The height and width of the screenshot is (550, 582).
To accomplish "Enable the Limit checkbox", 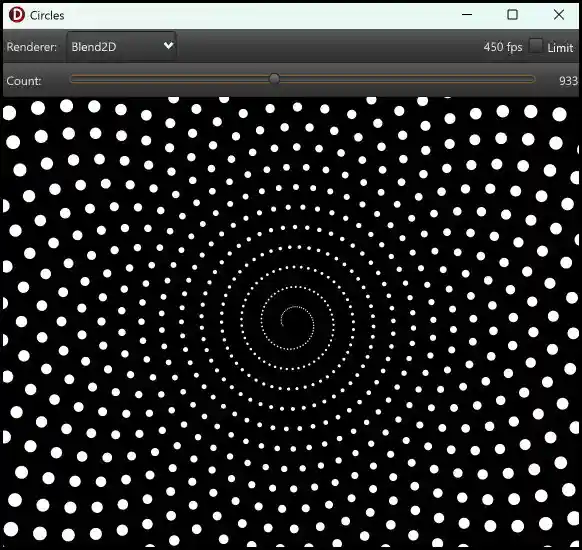I will coord(535,46).
